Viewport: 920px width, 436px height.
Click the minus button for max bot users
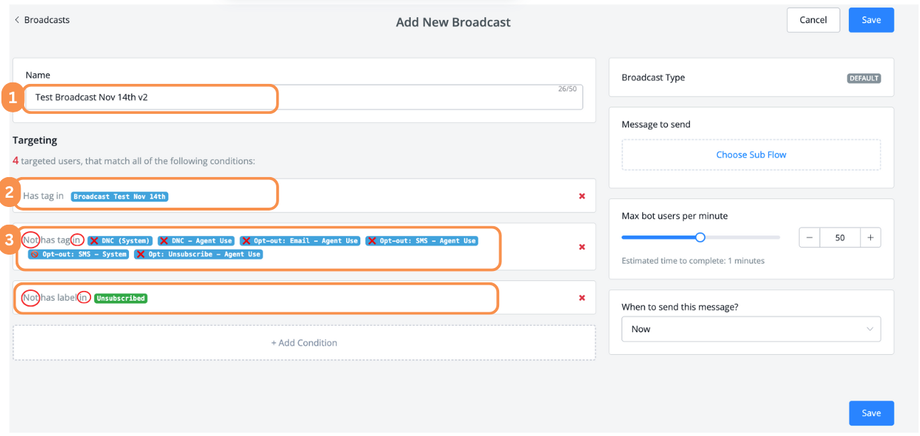[809, 238]
